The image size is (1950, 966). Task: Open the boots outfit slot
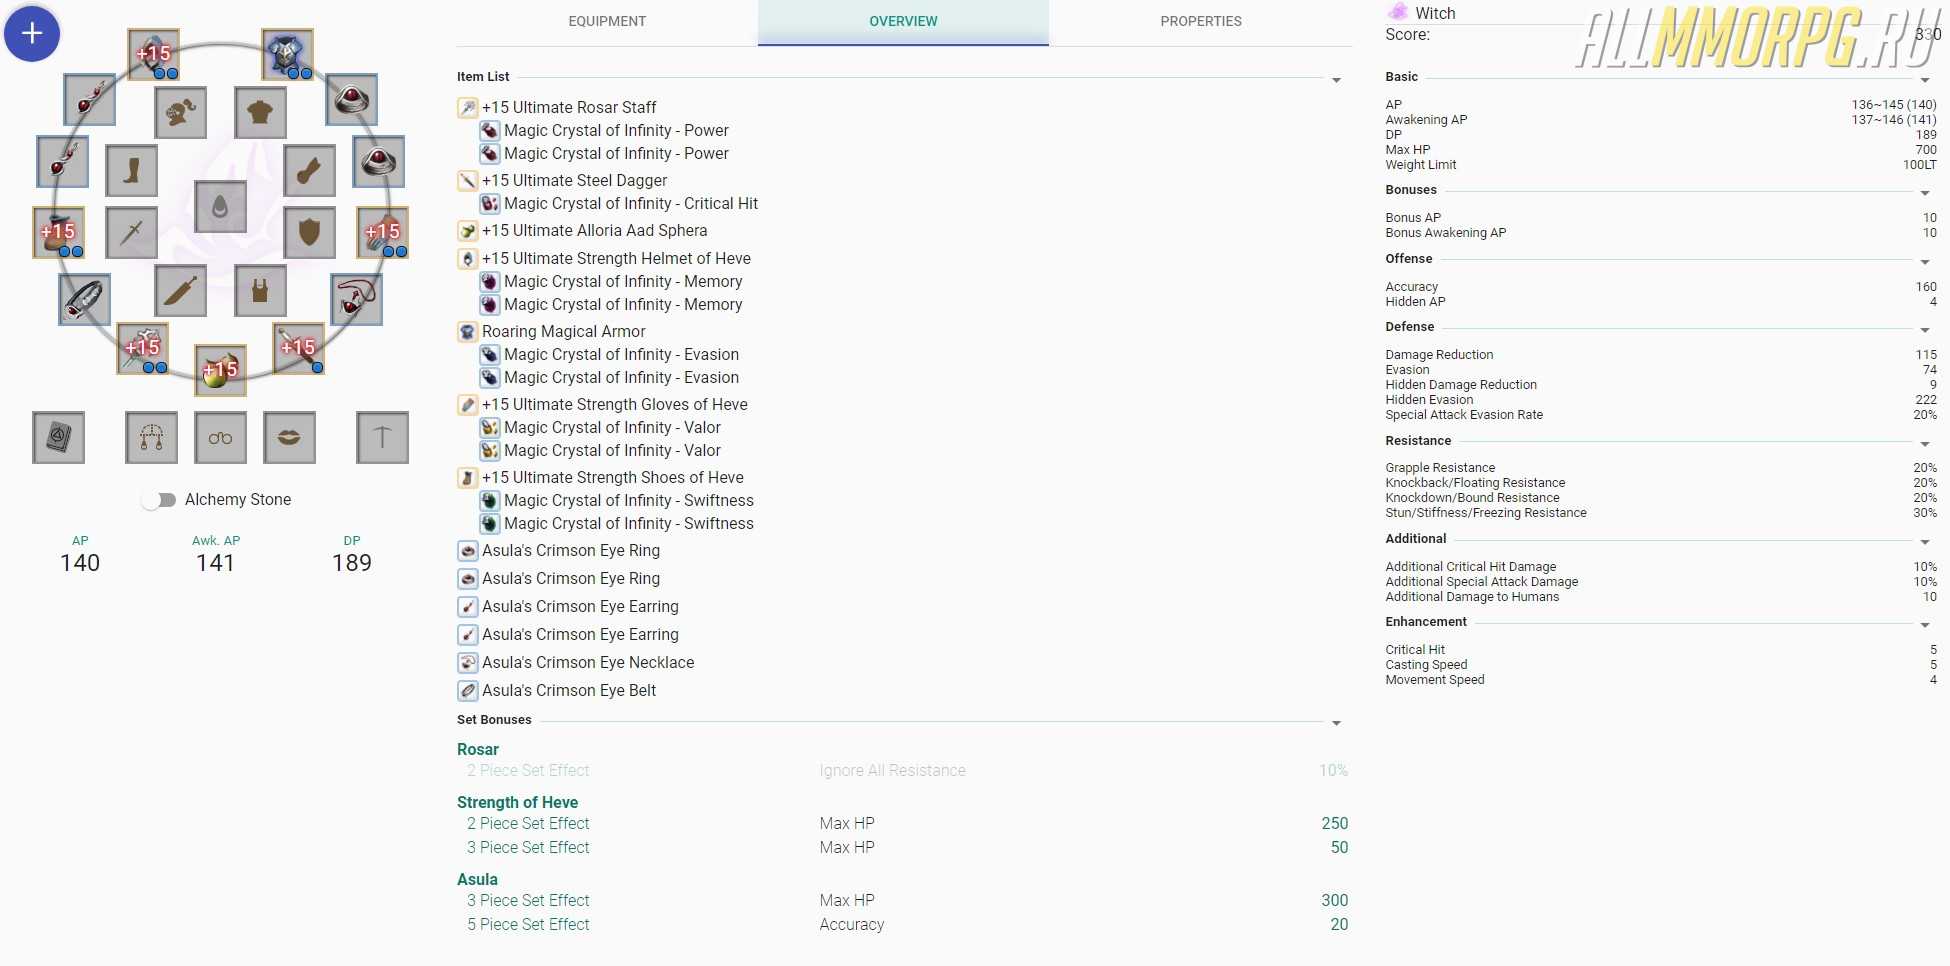tap(132, 170)
